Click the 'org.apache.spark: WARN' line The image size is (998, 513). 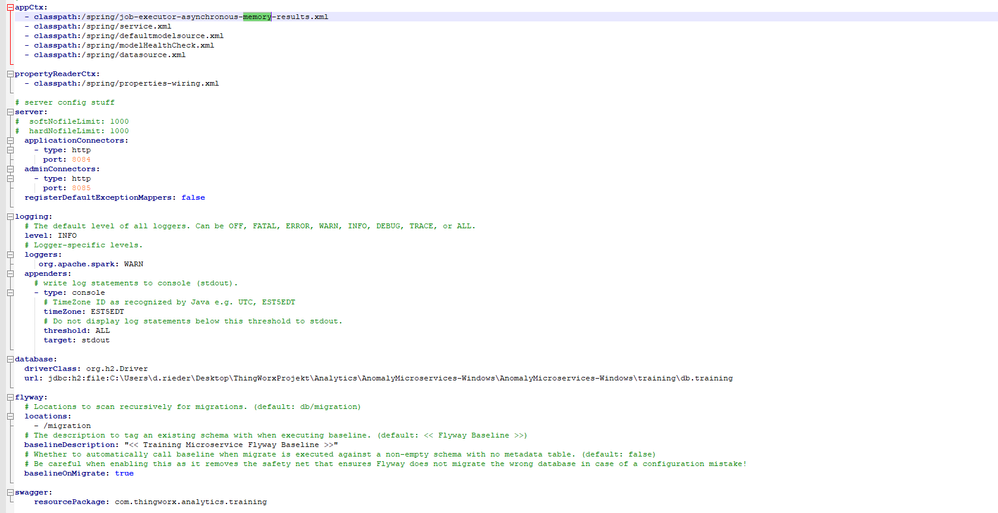pos(91,264)
